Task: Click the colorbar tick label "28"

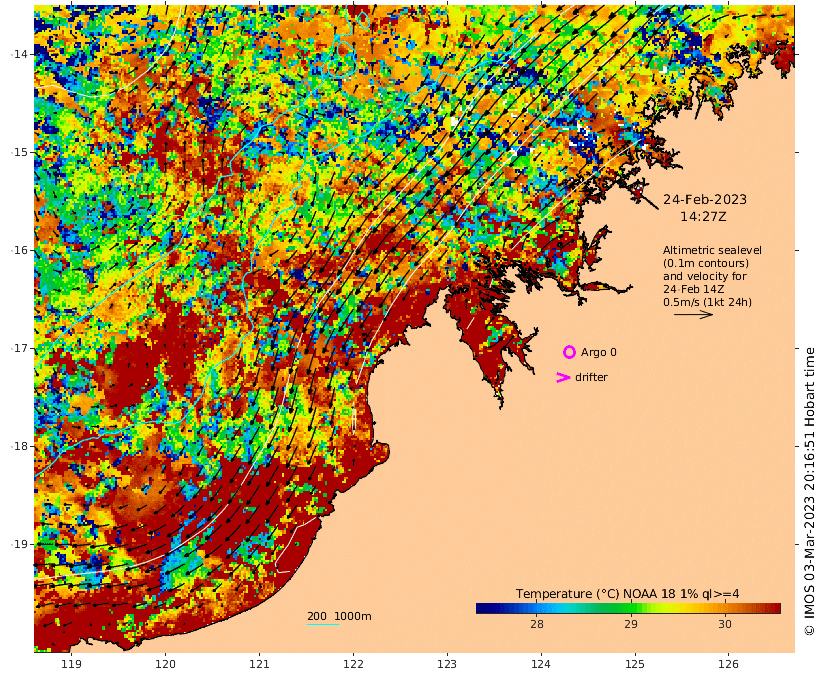Action: pyautogui.click(x=537, y=624)
